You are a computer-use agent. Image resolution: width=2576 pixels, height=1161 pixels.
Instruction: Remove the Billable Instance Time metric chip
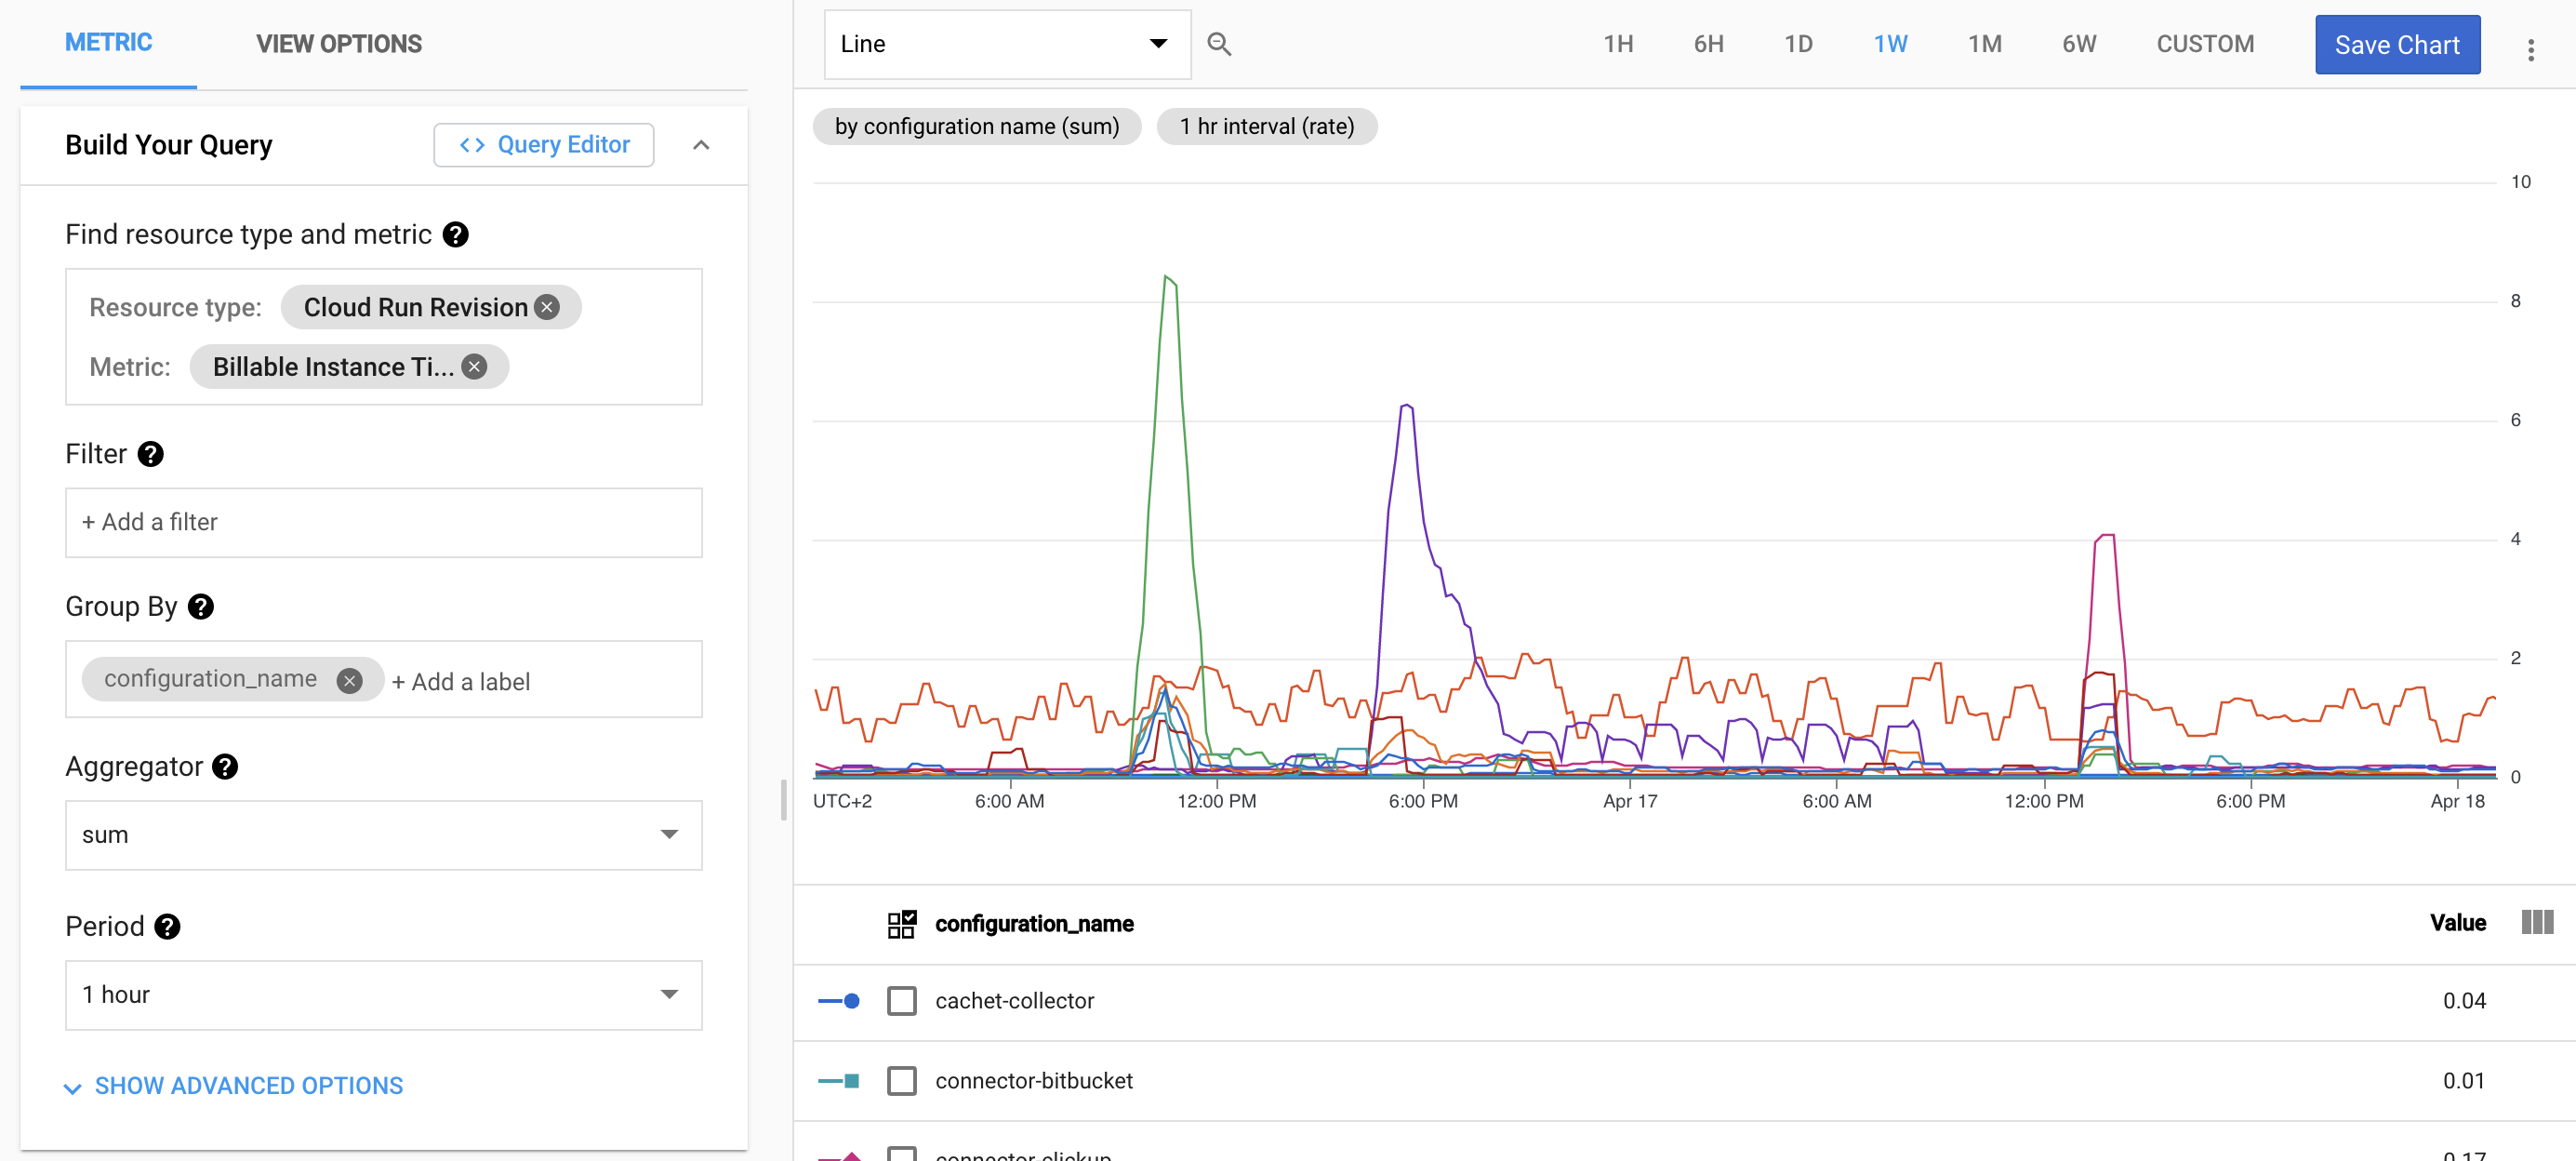tap(475, 367)
